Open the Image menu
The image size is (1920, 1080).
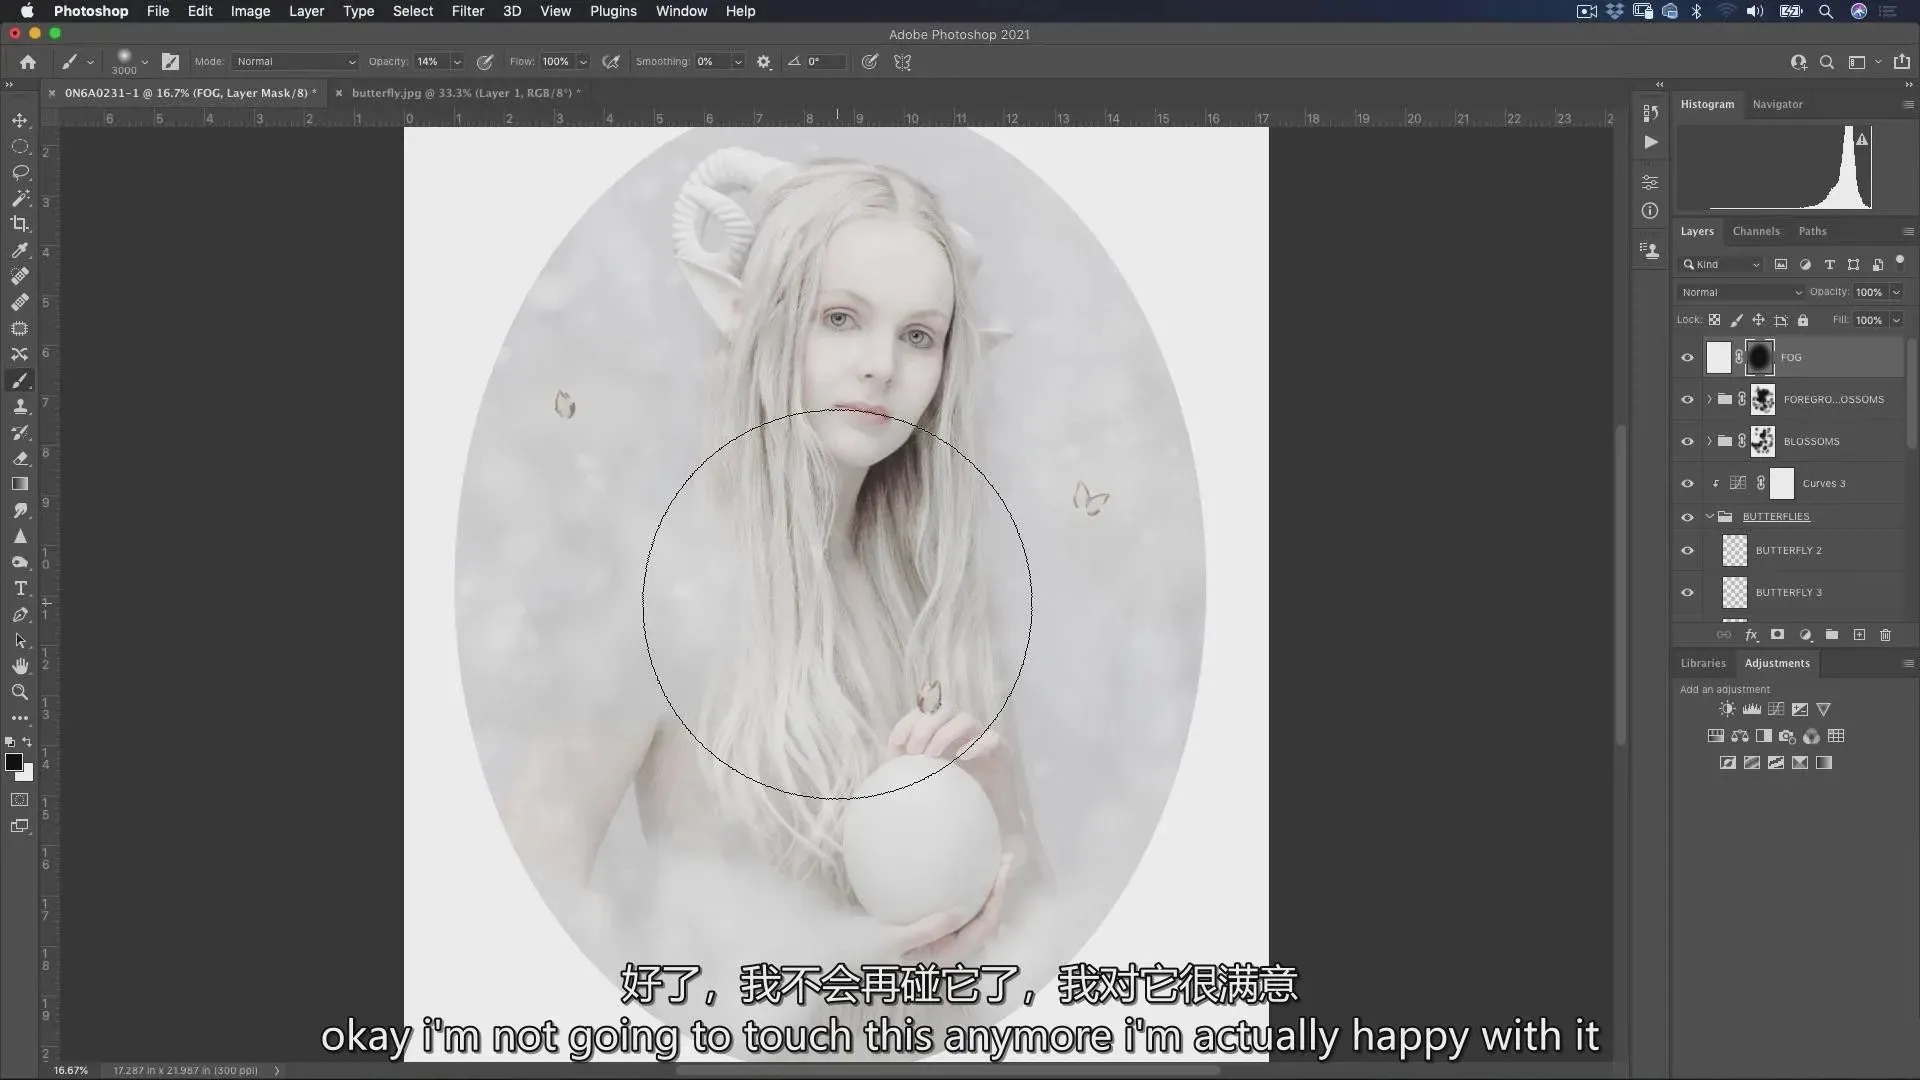click(250, 11)
